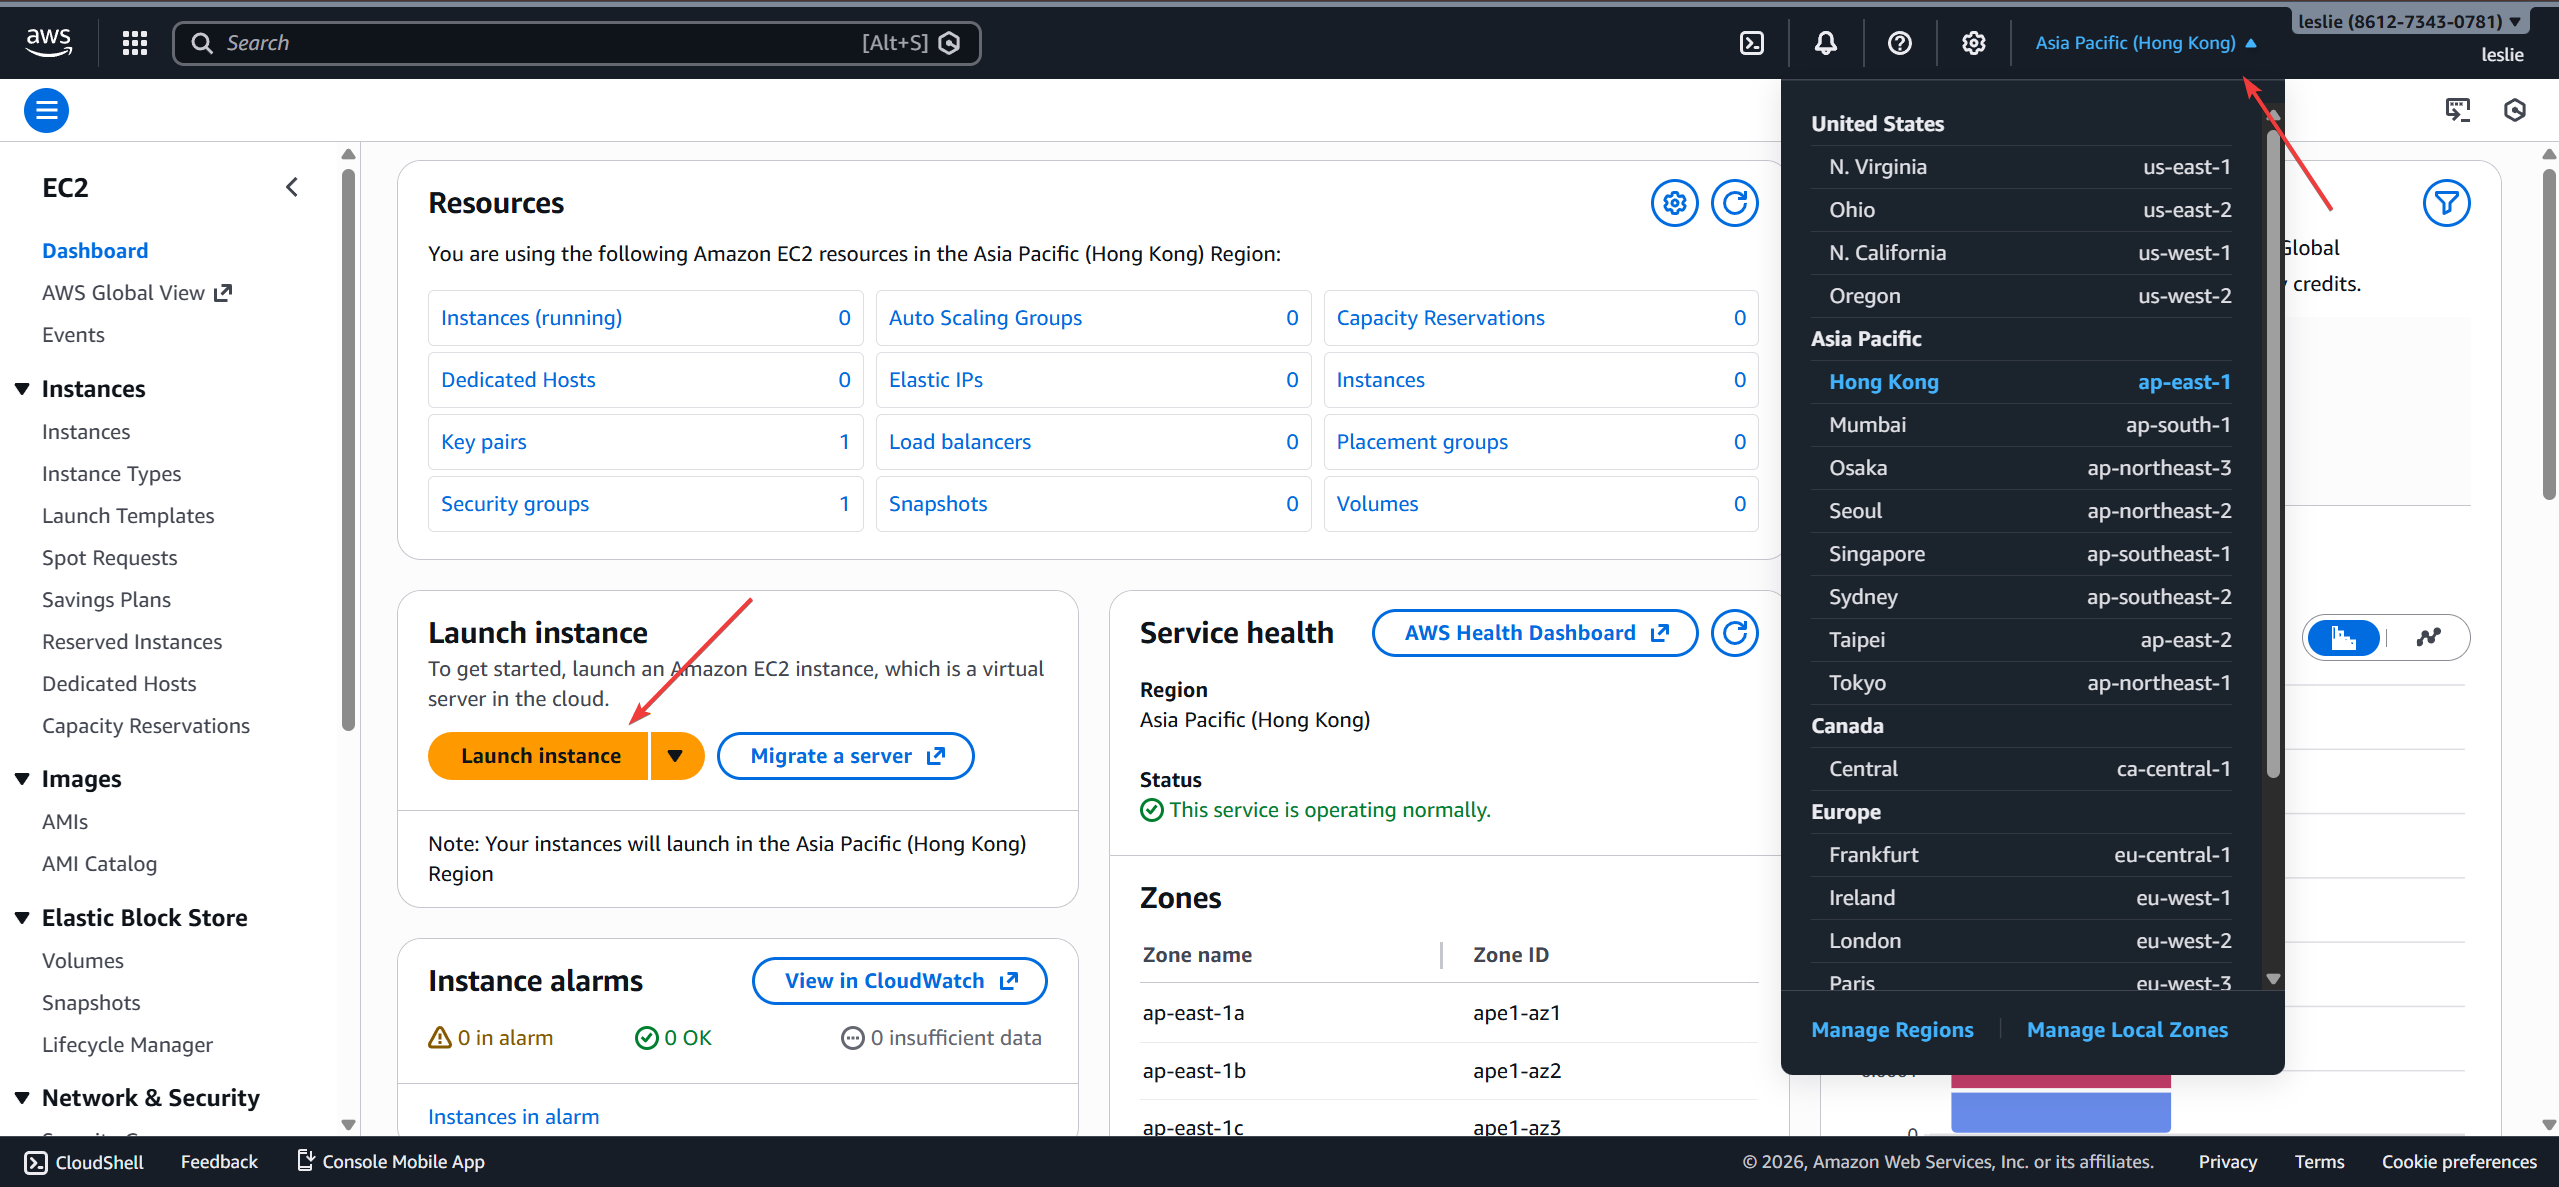The image size is (2559, 1187).
Task: Open the all services grid menu
Action: (x=135, y=43)
